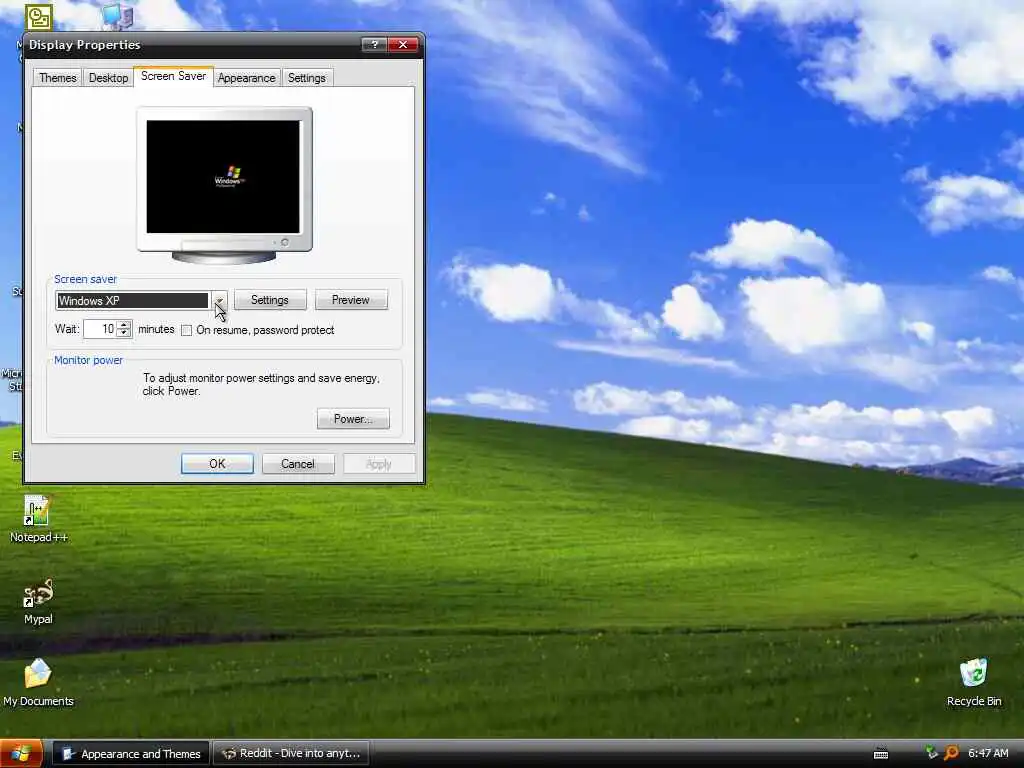Preview the selected screen saver
1024x768 pixels.
(351, 300)
